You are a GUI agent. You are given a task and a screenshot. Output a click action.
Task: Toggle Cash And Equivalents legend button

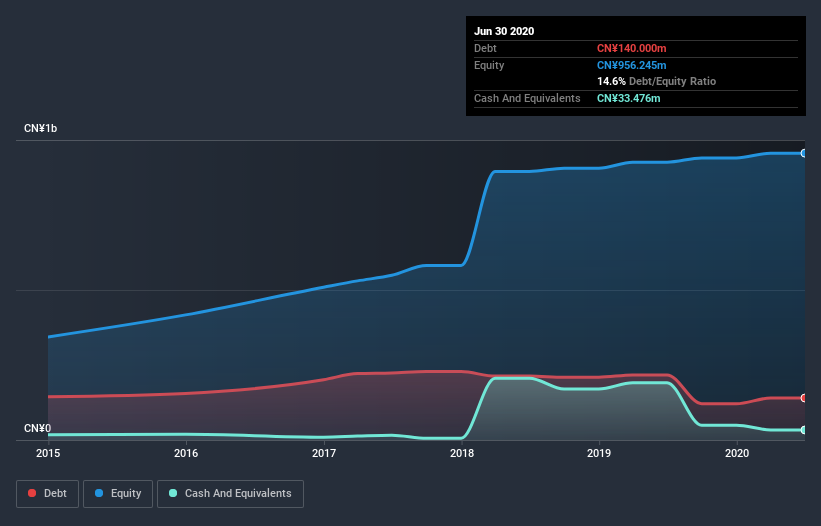click(230, 494)
